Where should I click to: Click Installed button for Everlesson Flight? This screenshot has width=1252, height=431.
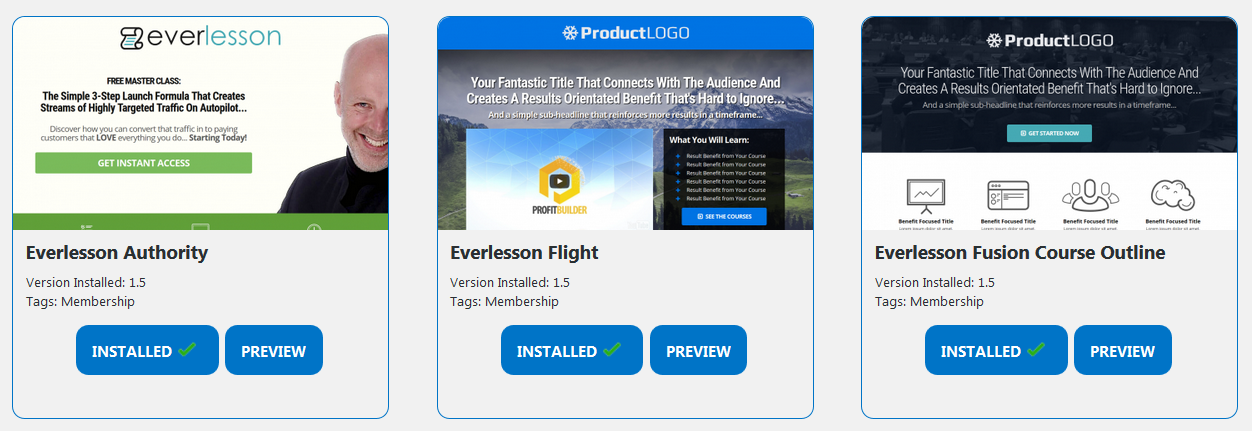(x=572, y=350)
